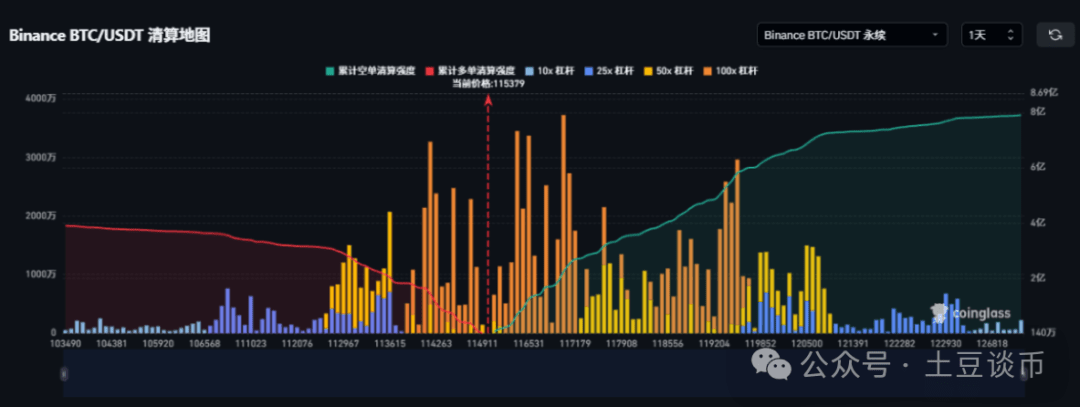Click the 6亿 right axis value
Image resolution: width=1080 pixels, height=407 pixels.
click(x=1039, y=167)
